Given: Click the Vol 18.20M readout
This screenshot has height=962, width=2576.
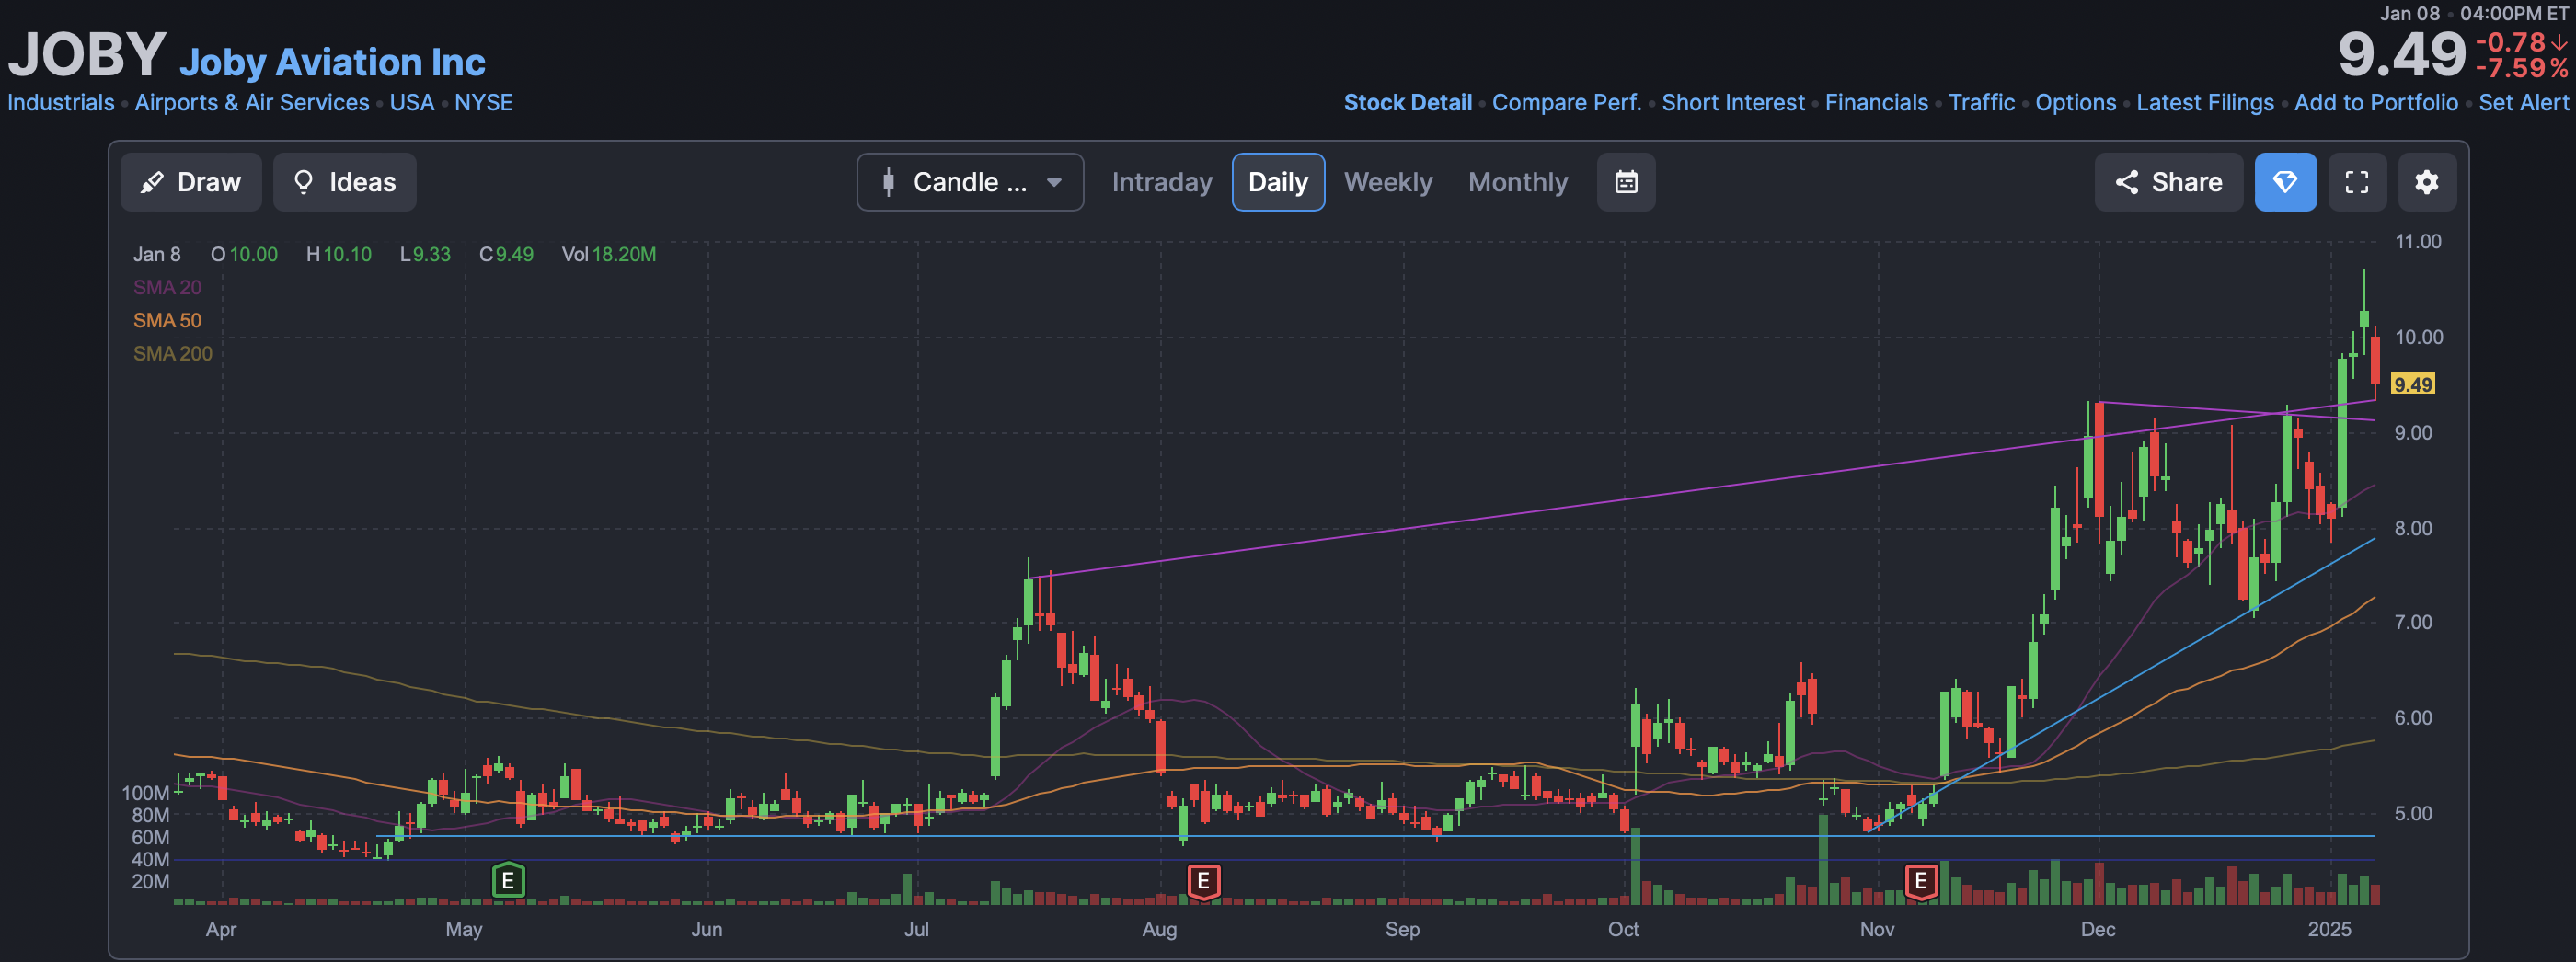Looking at the screenshot, I should pyautogui.click(x=609, y=254).
